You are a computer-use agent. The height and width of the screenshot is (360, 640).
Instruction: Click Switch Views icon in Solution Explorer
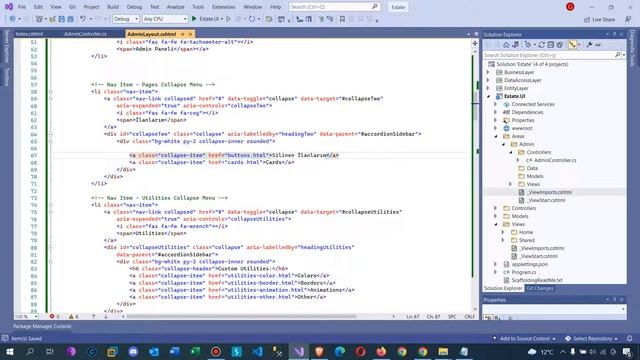click(x=516, y=45)
